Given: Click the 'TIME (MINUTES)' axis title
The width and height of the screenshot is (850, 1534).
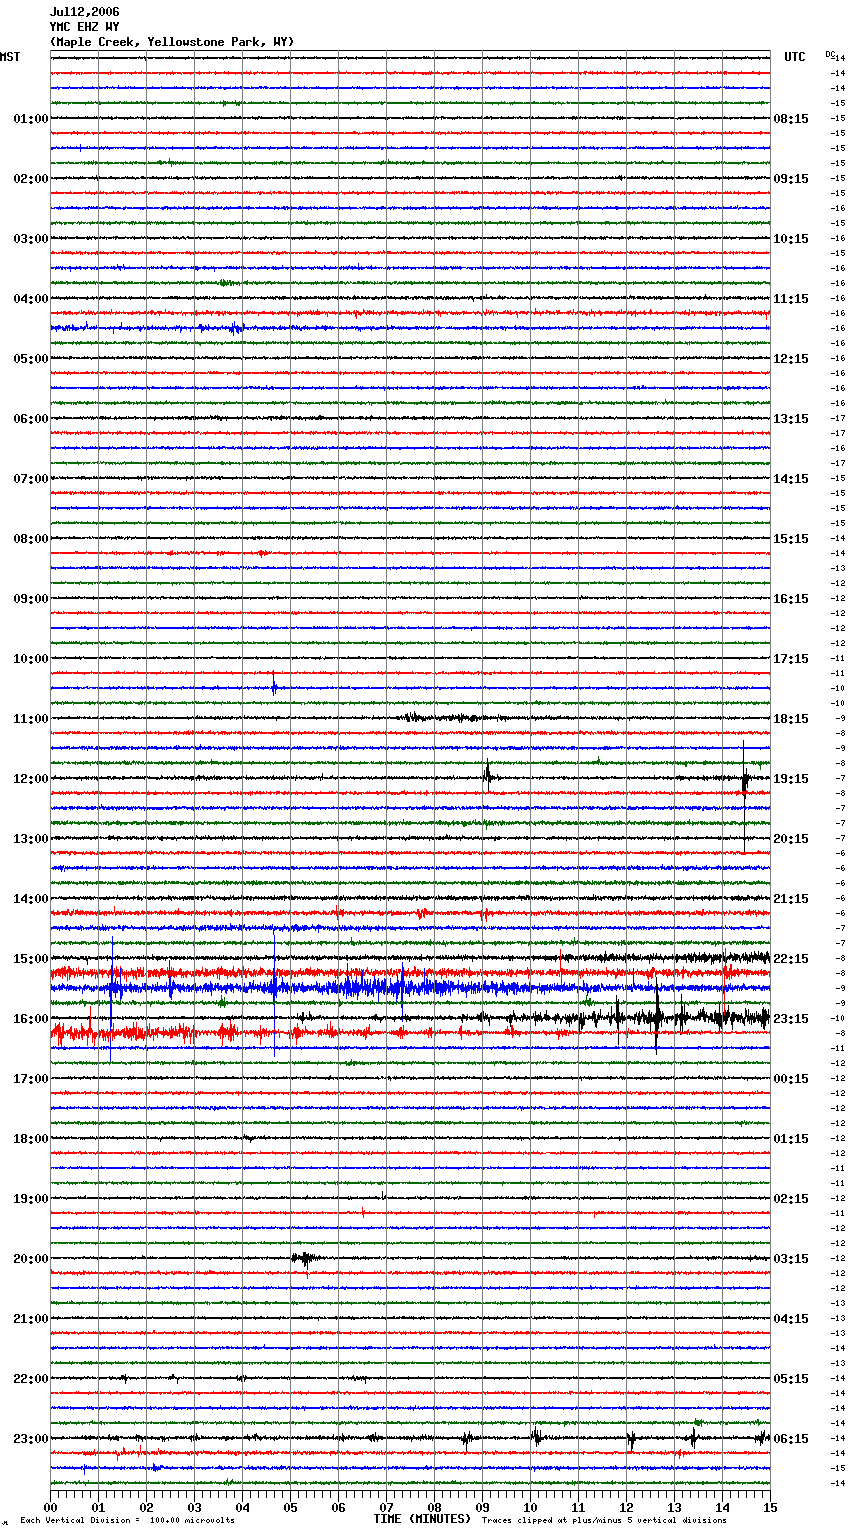Looking at the screenshot, I should (422, 1519).
